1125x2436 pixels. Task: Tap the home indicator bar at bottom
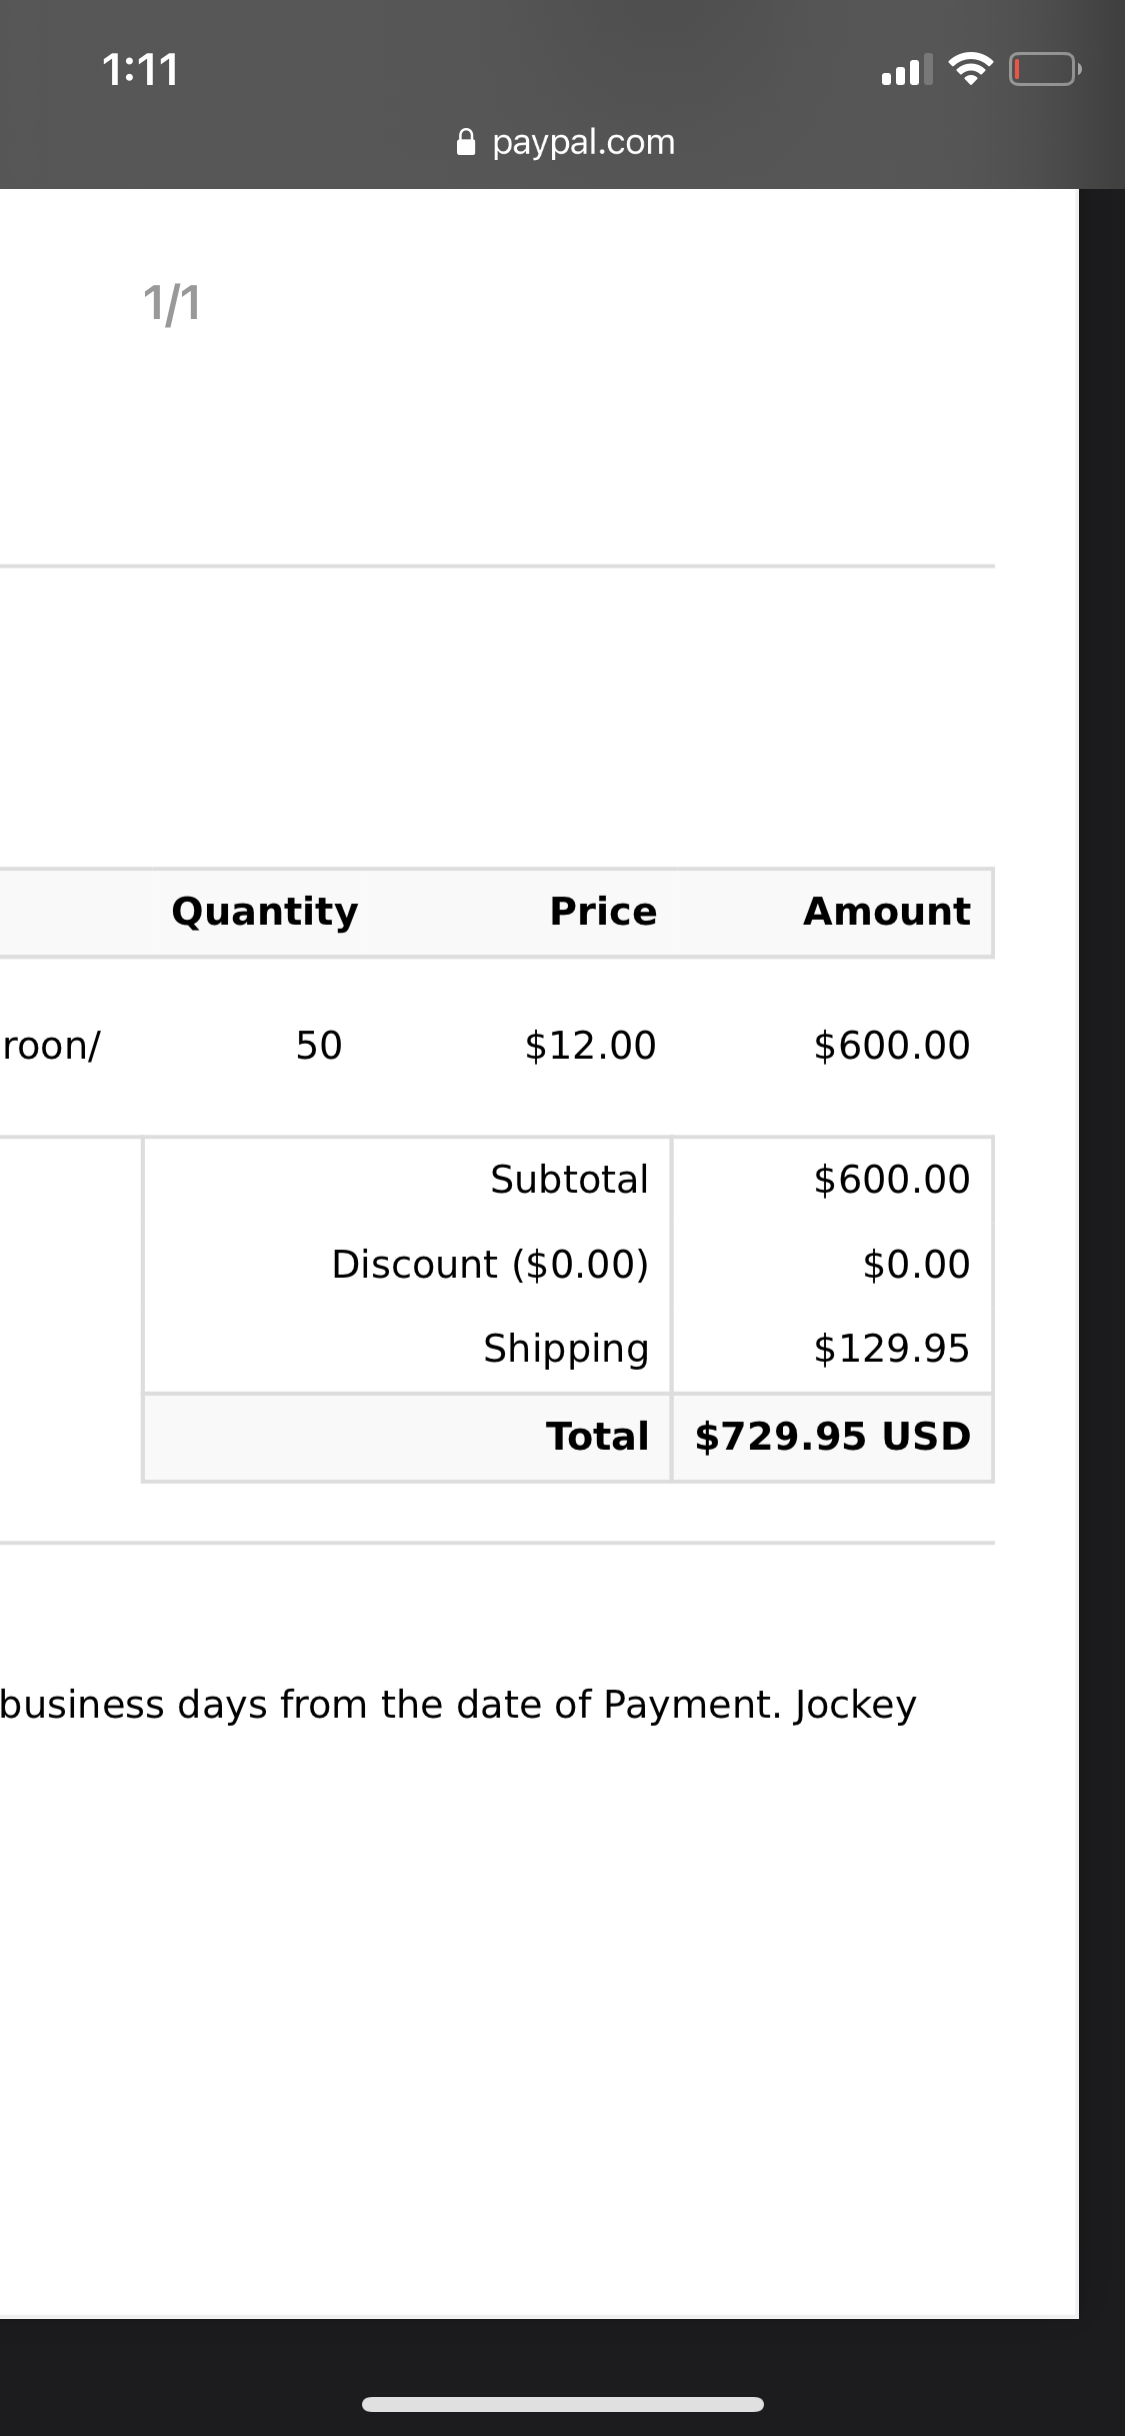[x=563, y=2404]
